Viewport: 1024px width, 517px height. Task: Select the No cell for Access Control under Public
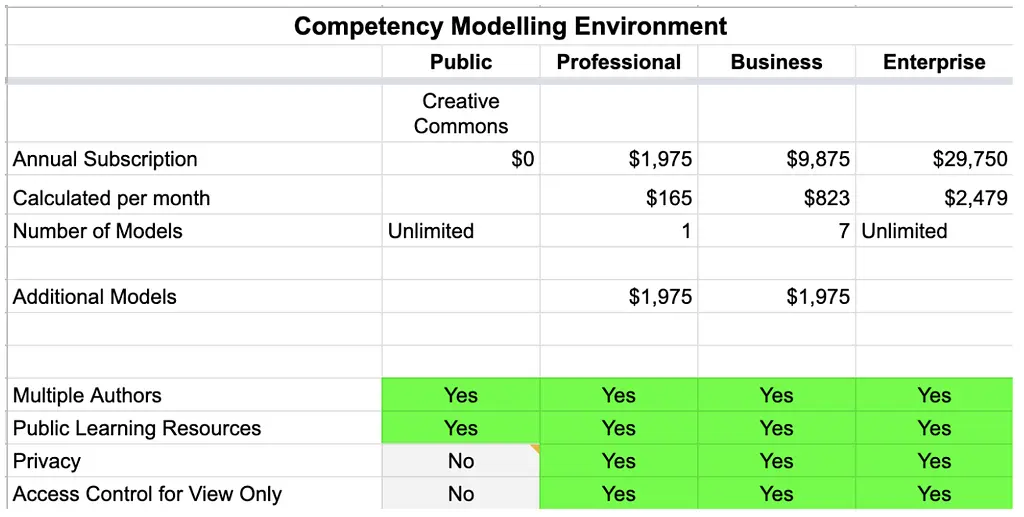pos(461,494)
